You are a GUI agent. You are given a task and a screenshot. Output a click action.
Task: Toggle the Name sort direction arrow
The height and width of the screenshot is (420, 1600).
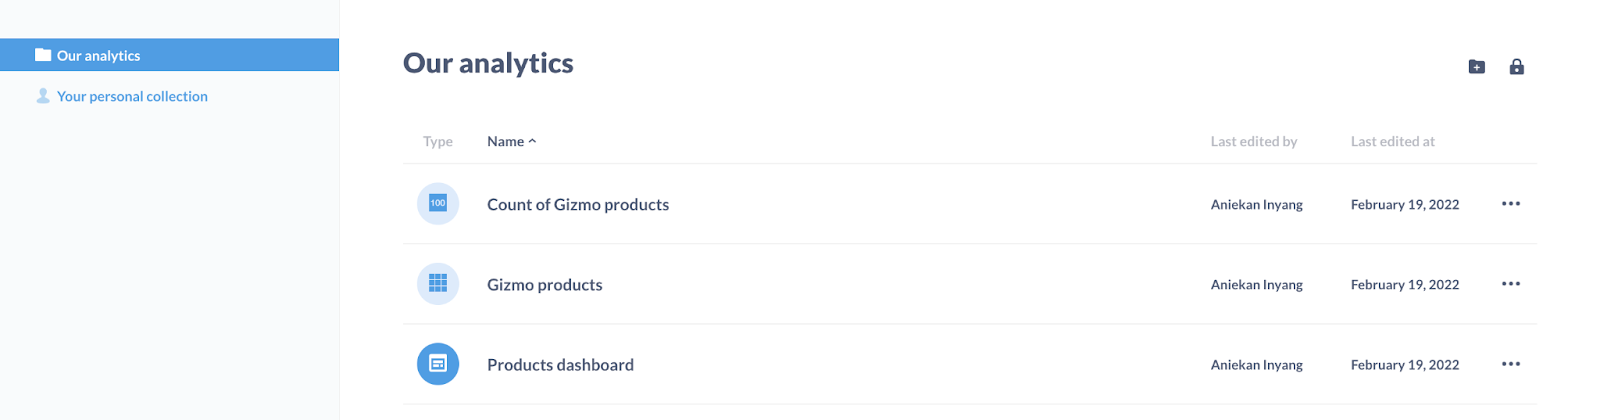[532, 142]
